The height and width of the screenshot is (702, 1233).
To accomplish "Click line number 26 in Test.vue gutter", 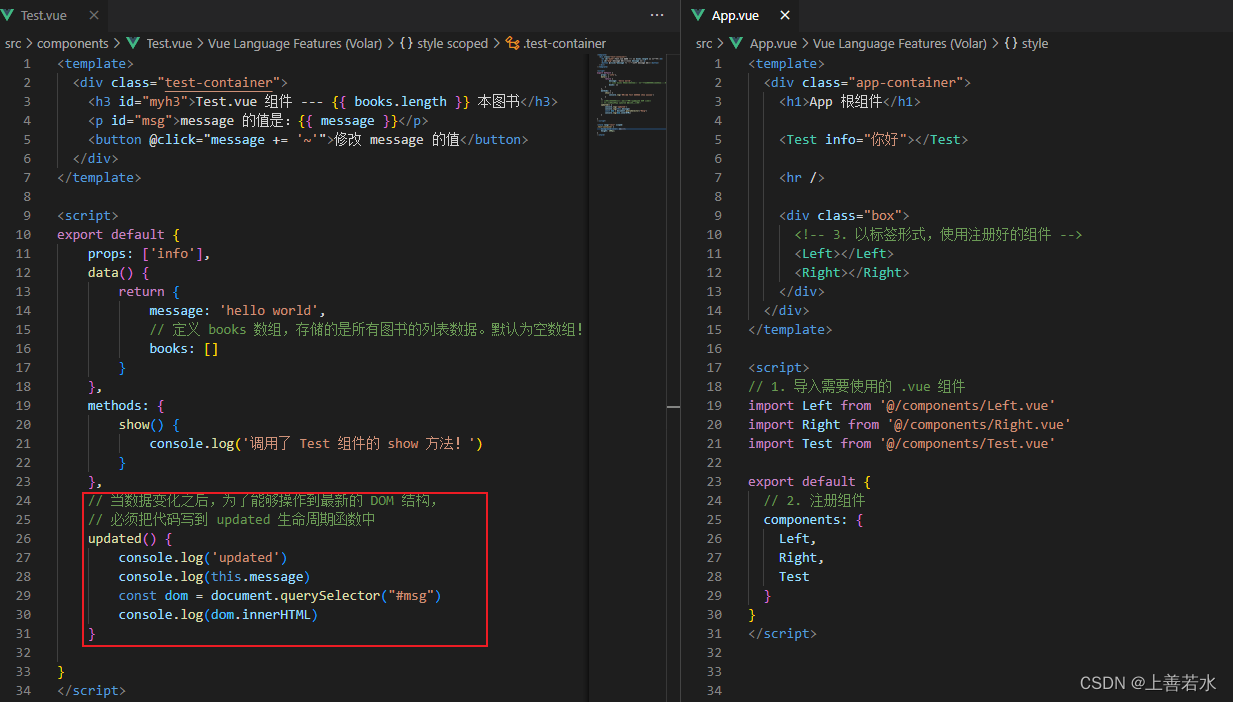I will tap(23, 538).
